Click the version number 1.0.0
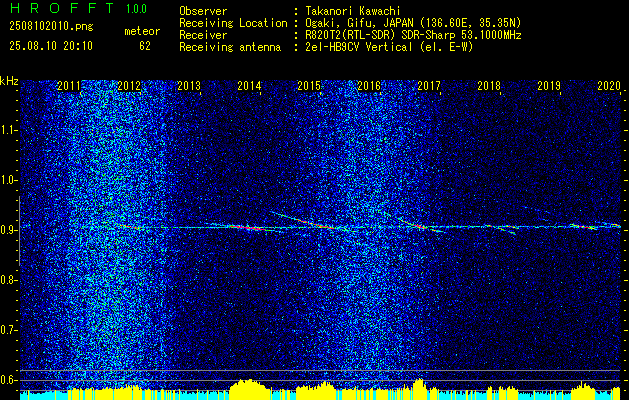 coord(136,9)
